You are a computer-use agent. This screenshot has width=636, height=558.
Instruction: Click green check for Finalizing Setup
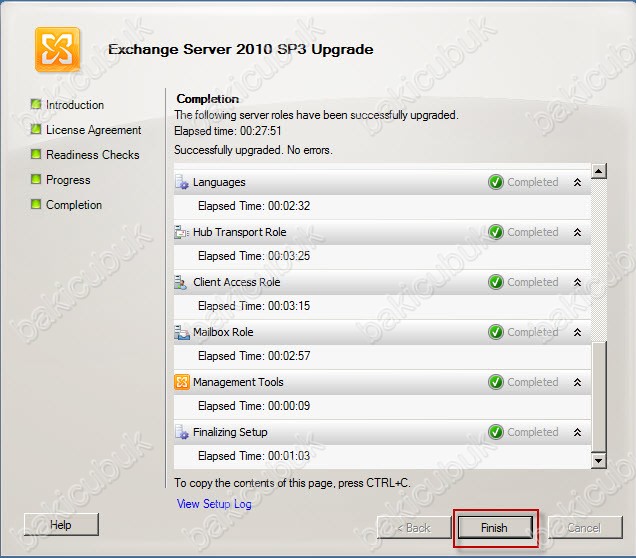tap(496, 432)
